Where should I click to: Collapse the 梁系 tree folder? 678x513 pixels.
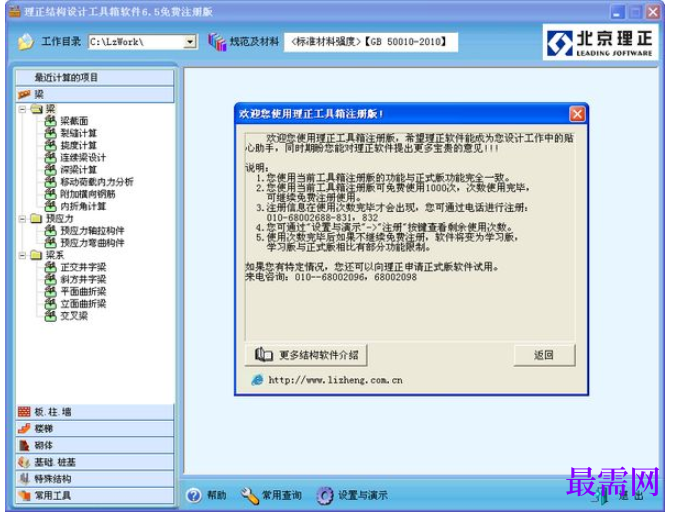23,255
